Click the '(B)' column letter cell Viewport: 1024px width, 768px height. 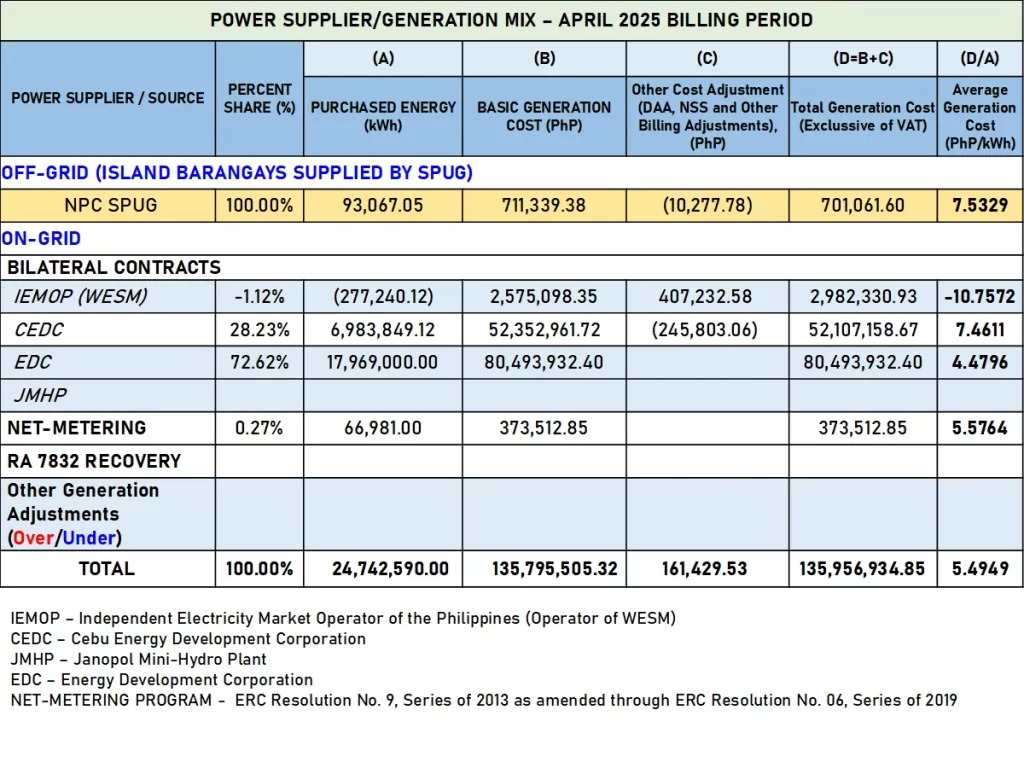tap(544, 59)
